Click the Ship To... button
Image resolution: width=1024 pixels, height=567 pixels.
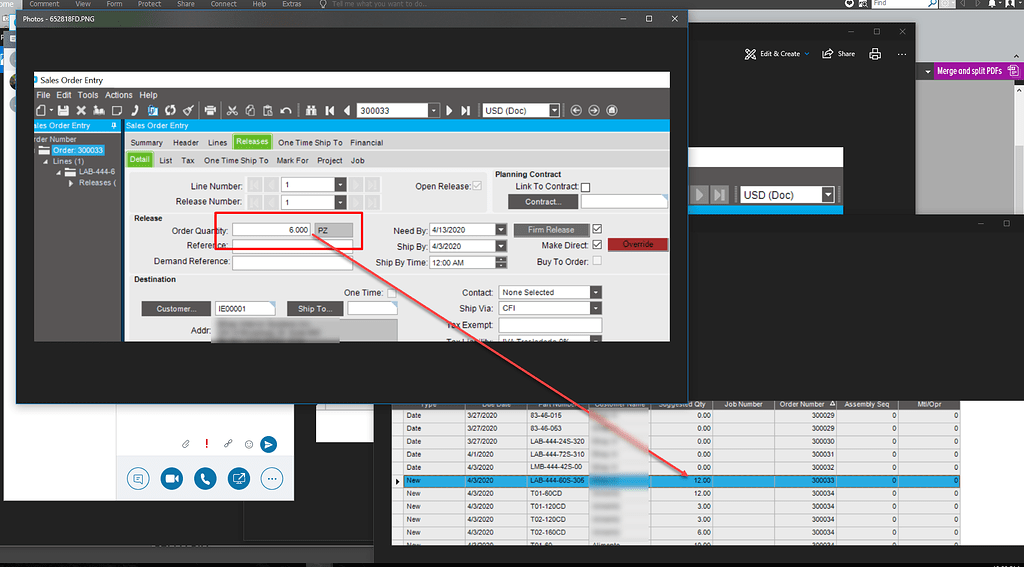(315, 309)
